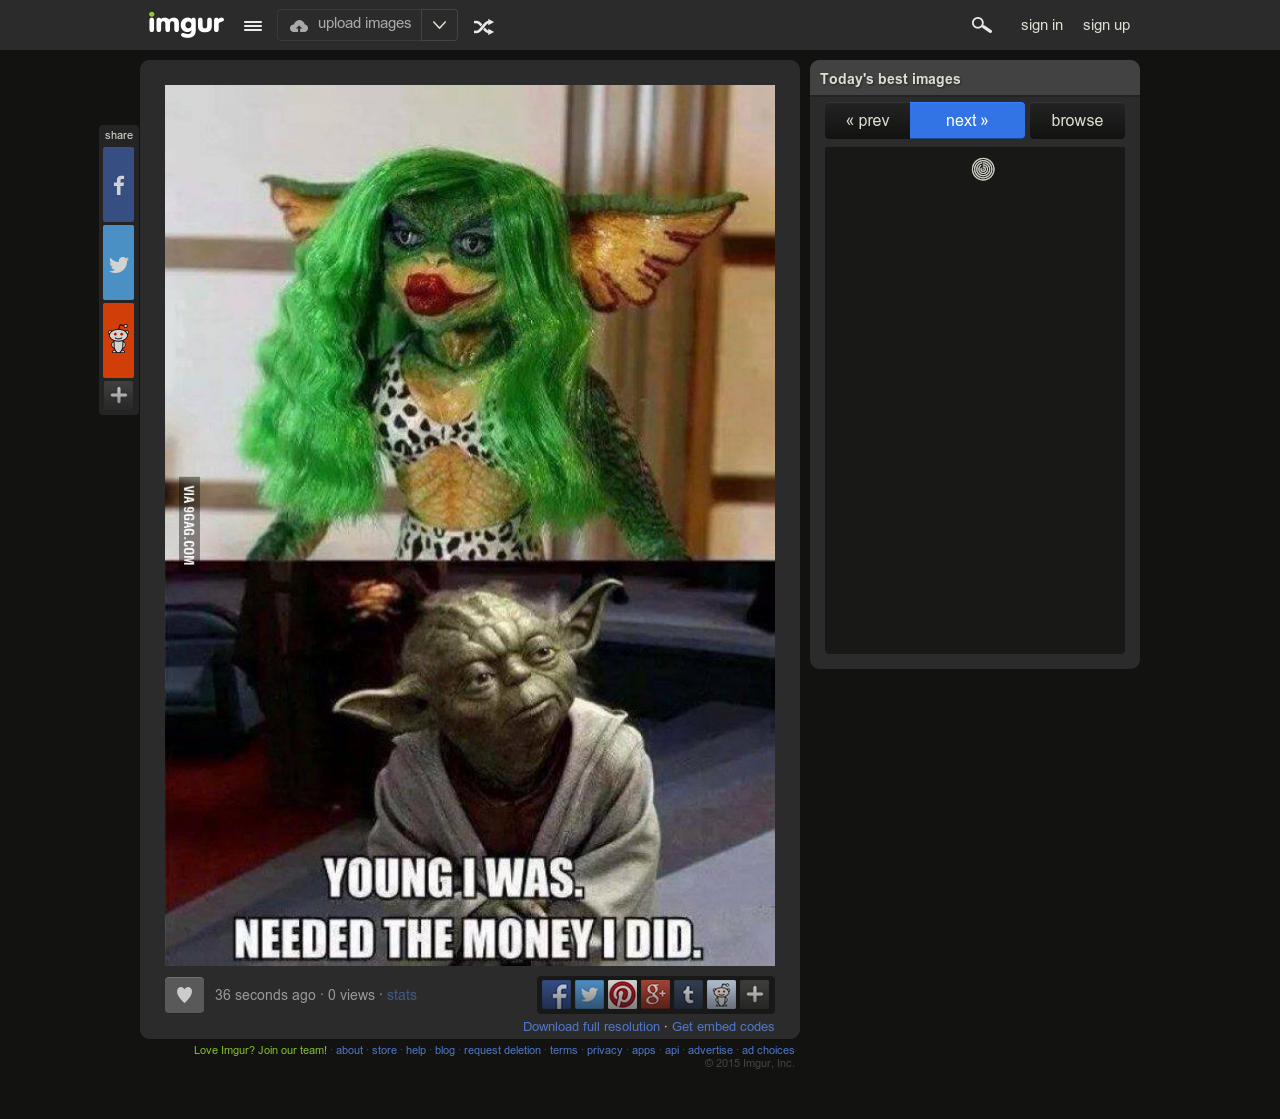The height and width of the screenshot is (1119, 1280).
Task: Favorite the image with the heart button
Action: tap(184, 995)
